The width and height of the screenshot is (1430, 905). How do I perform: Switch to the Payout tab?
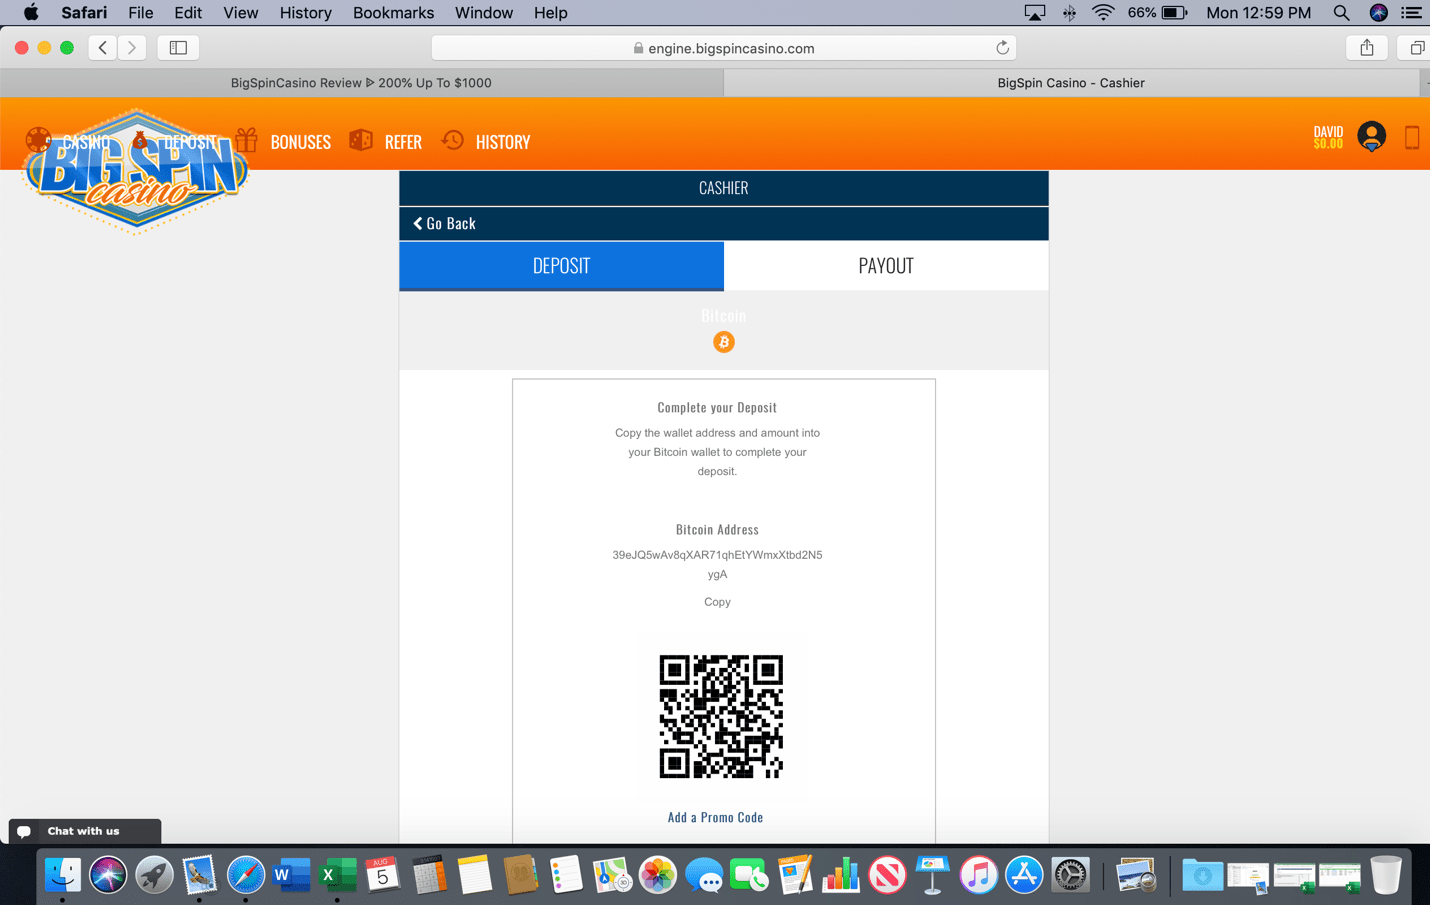pos(886,266)
